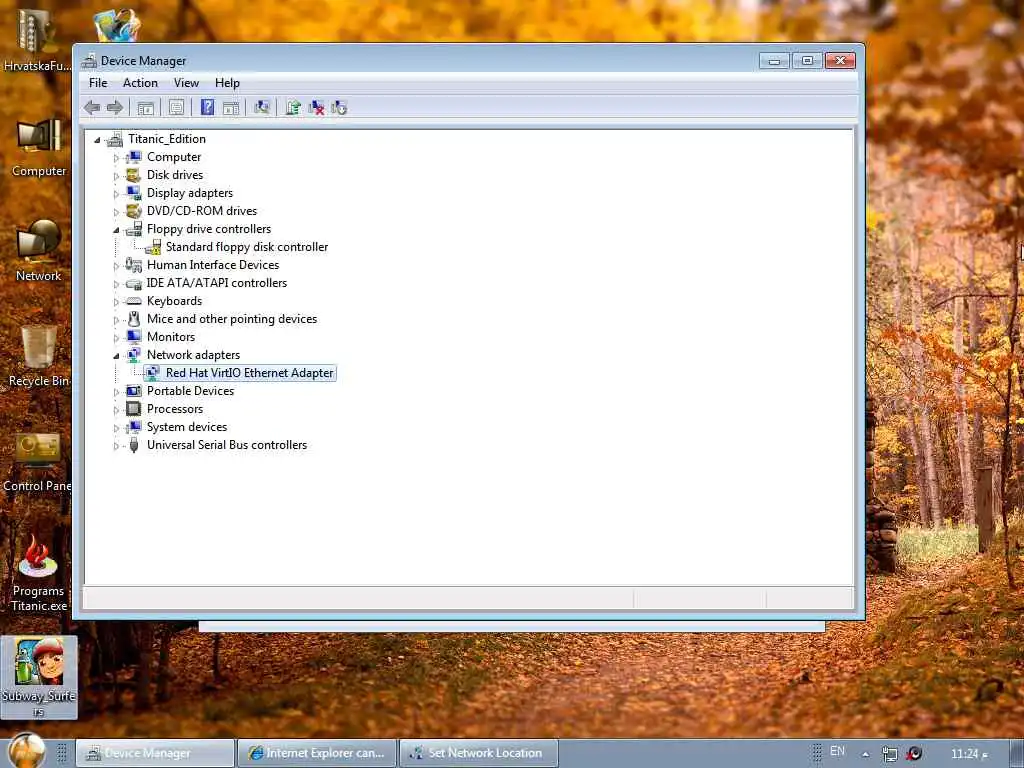Screen dimensions: 1024x768
Task: Click the Uninstall device toolbar icon with red X
Action: (x=316, y=108)
